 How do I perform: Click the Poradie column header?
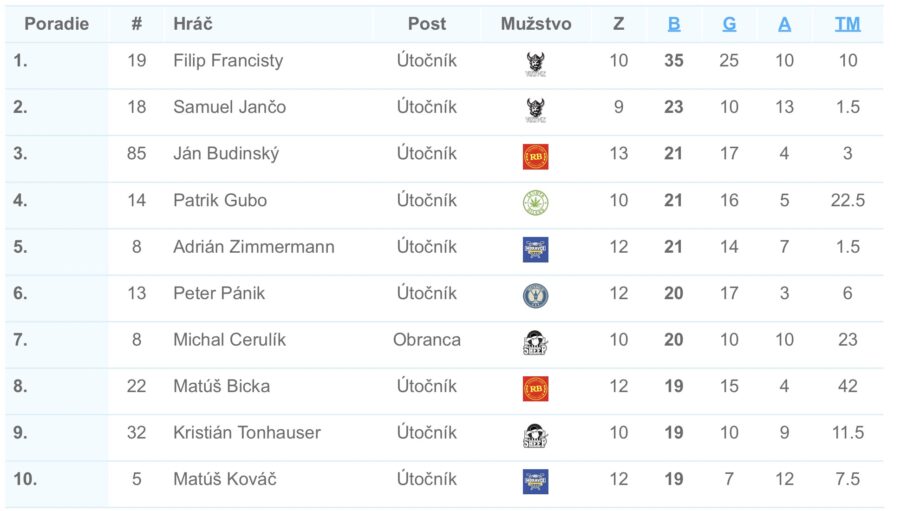tap(56, 24)
